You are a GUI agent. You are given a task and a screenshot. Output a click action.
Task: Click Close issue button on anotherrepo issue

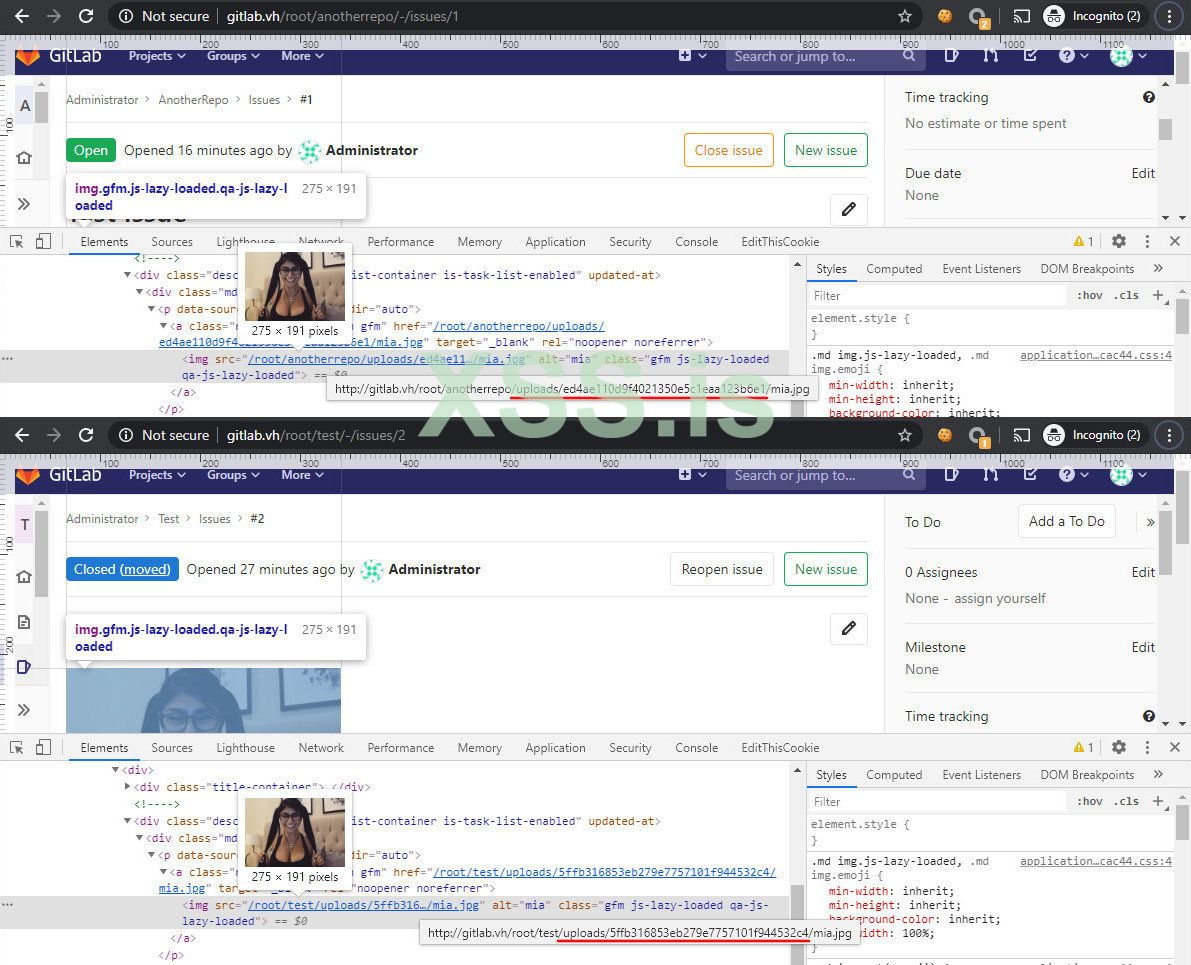point(728,150)
